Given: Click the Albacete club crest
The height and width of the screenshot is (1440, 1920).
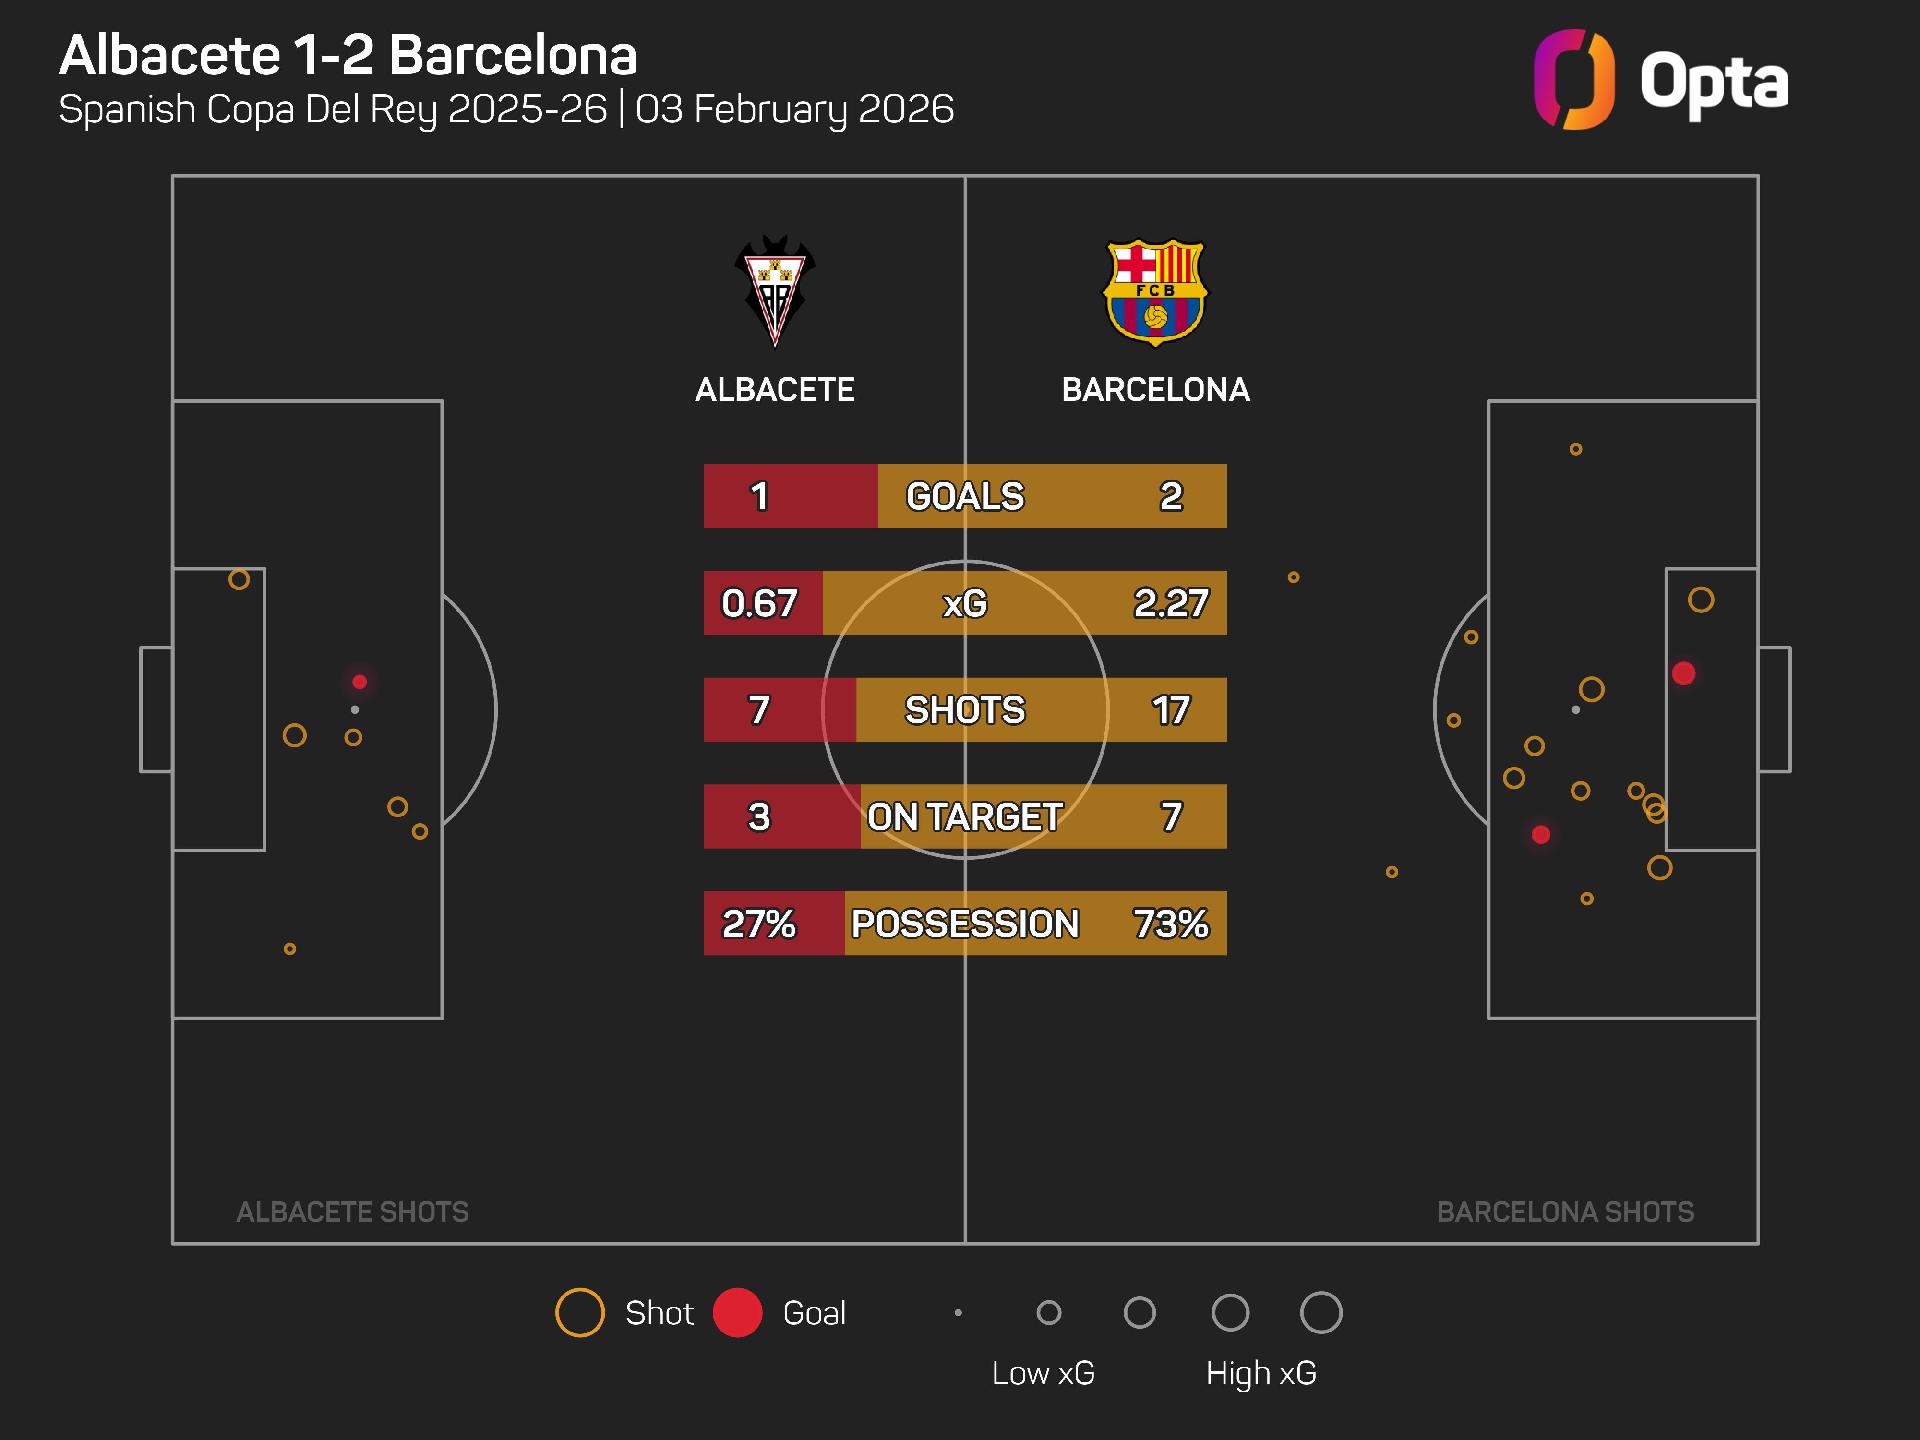Looking at the screenshot, I should pos(775,291).
